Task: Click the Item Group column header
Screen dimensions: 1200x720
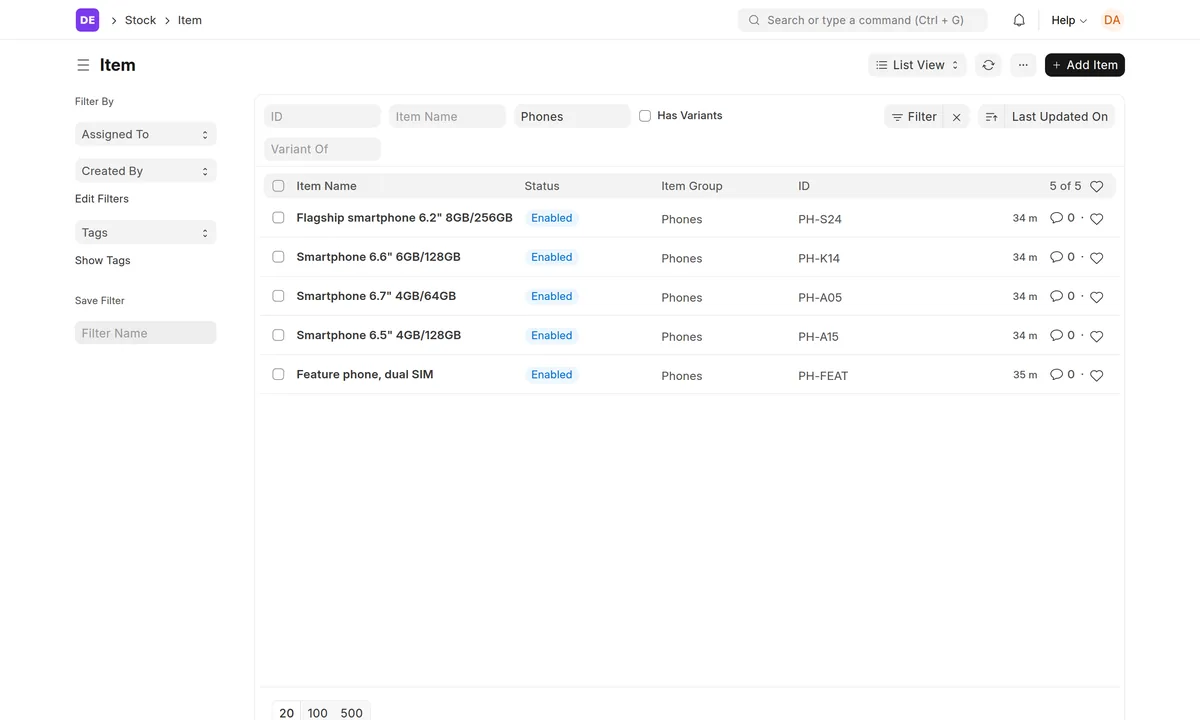Action: 692,186
